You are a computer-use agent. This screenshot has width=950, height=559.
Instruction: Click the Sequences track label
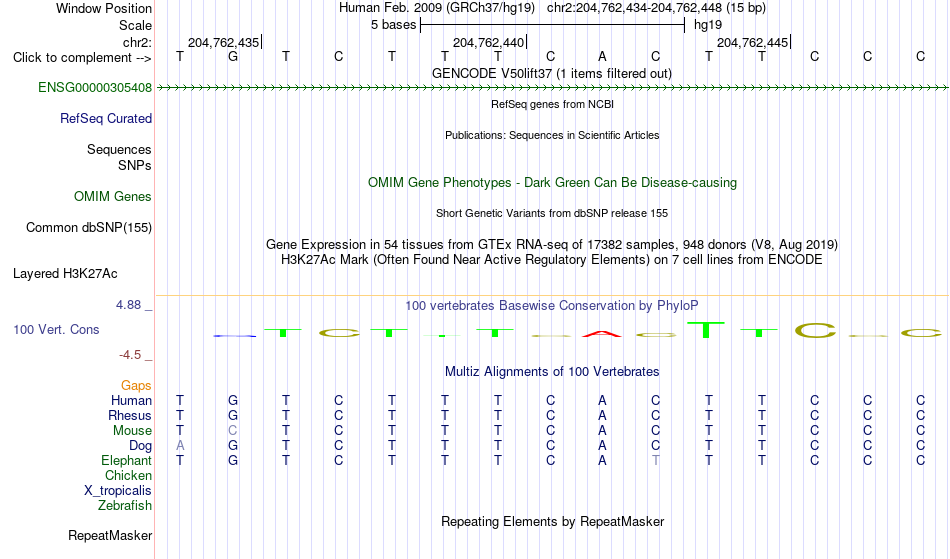pos(119,150)
